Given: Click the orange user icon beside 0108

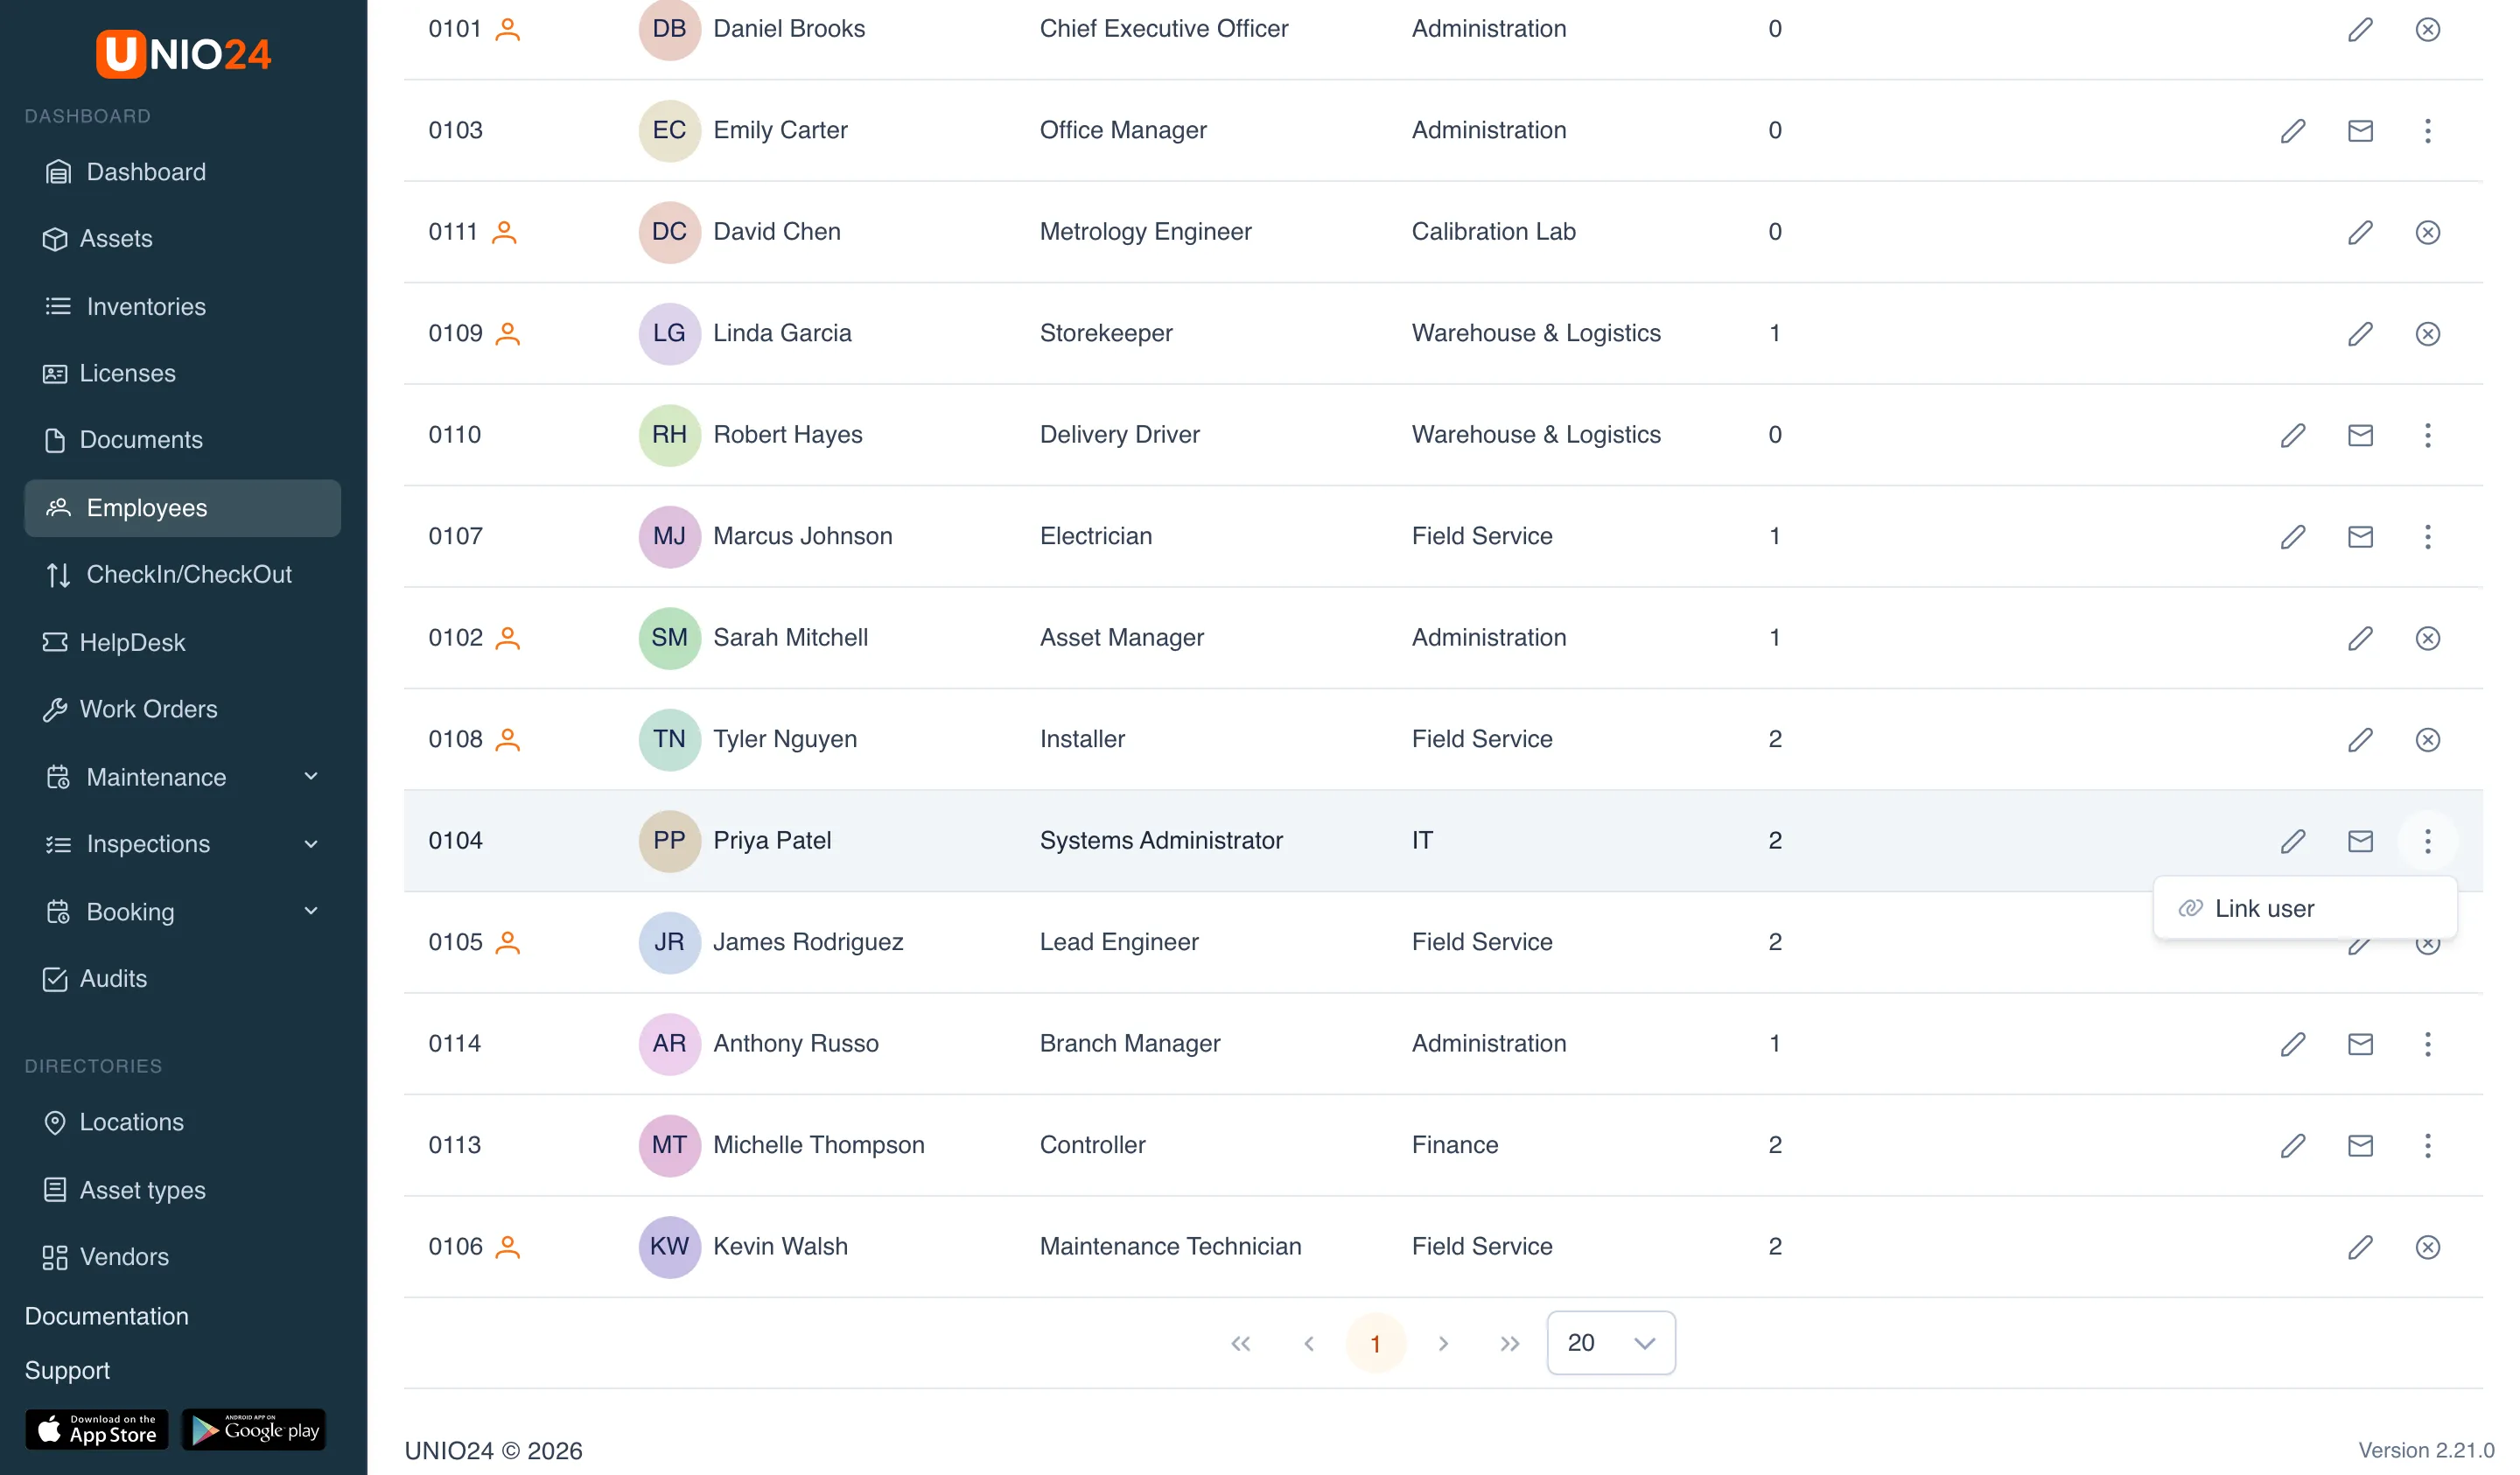Looking at the screenshot, I should 508,740.
